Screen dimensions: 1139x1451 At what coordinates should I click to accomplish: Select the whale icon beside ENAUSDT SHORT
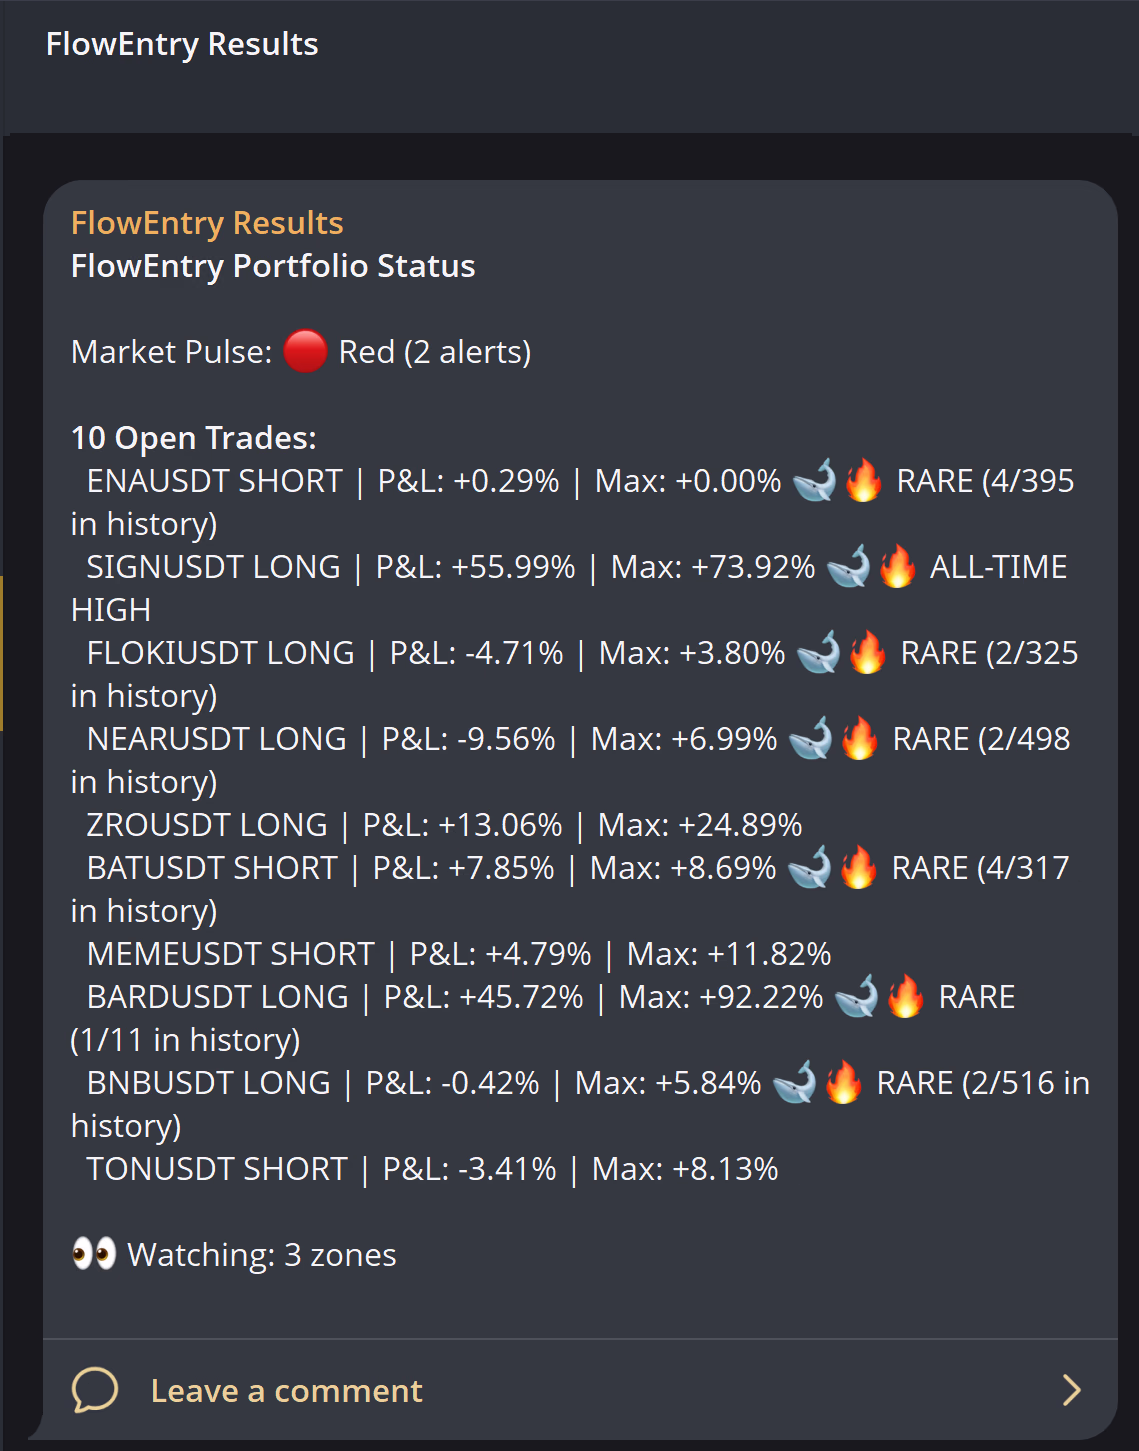812,481
